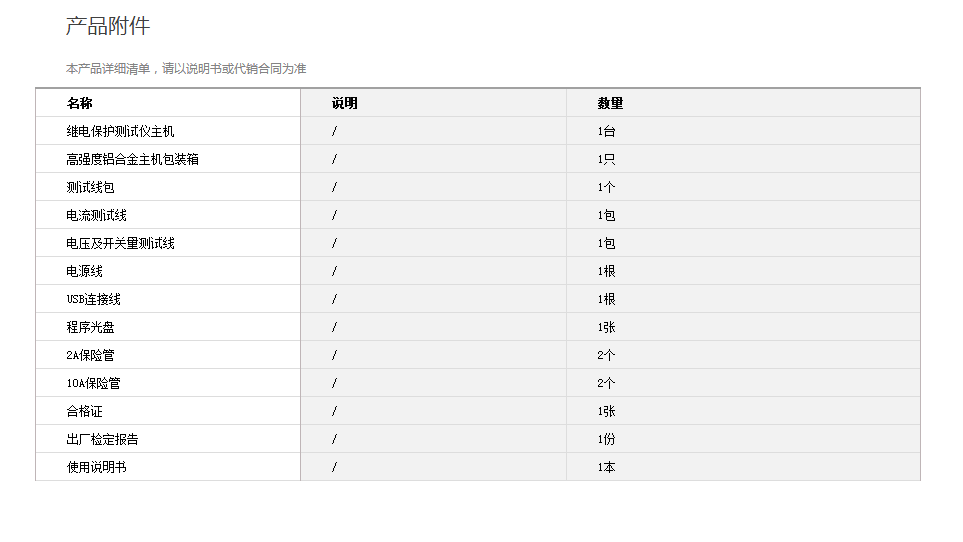Screen dimensions: 963x542
Task: Click the 测试线包 item name
Action: coord(91,187)
